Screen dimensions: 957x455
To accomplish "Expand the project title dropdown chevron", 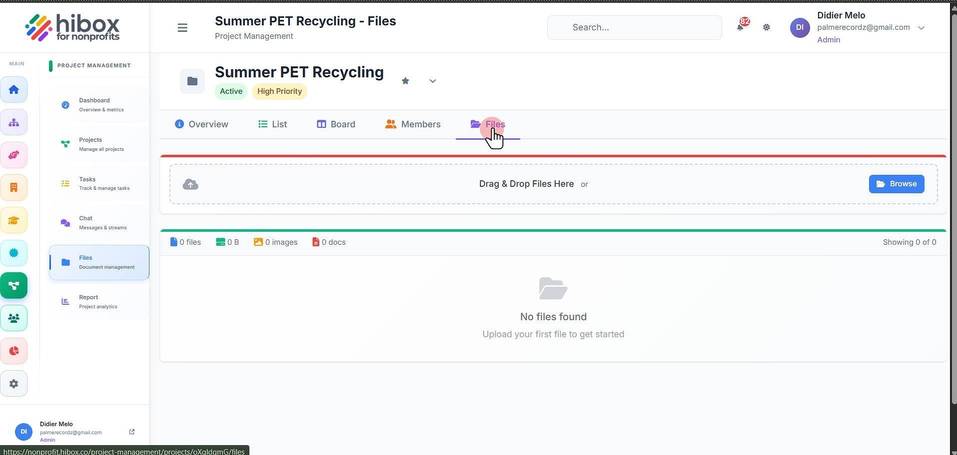I will pos(433,81).
